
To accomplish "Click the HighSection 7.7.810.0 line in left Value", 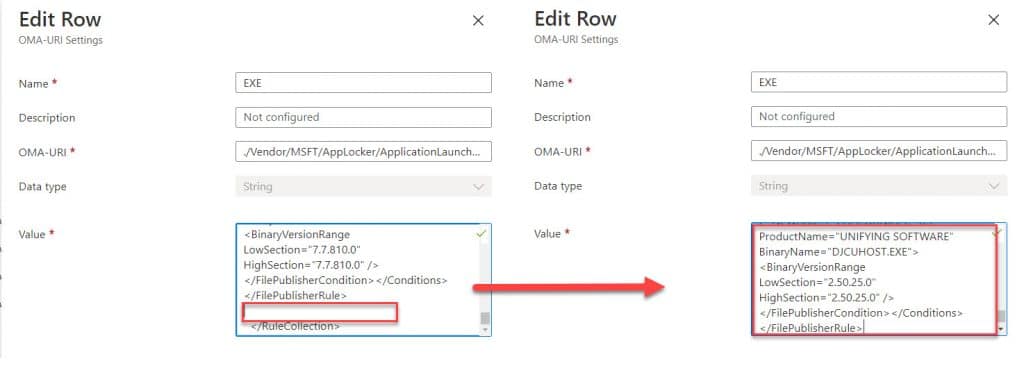I will (311, 264).
